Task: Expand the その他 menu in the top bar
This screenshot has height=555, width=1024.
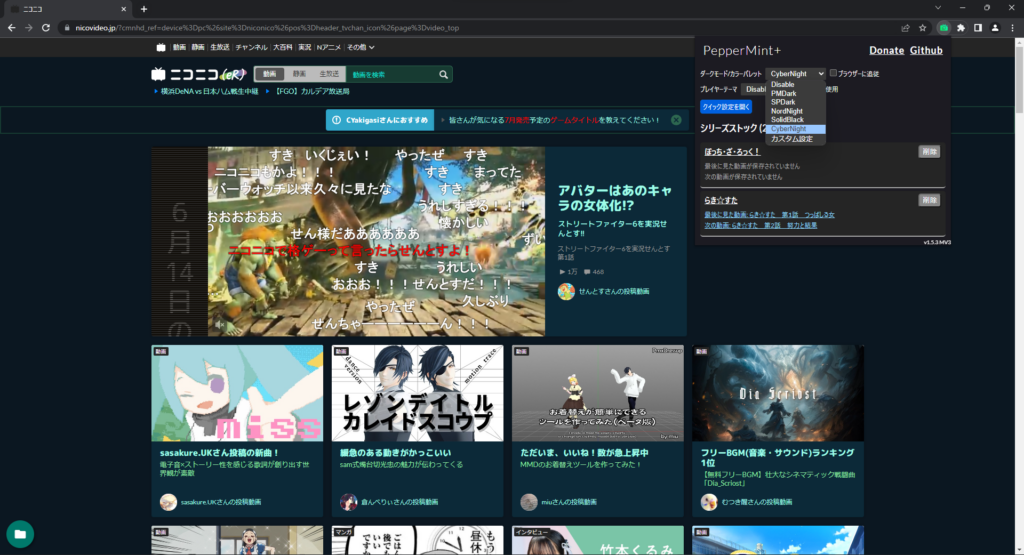Action: [x=360, y=47]
